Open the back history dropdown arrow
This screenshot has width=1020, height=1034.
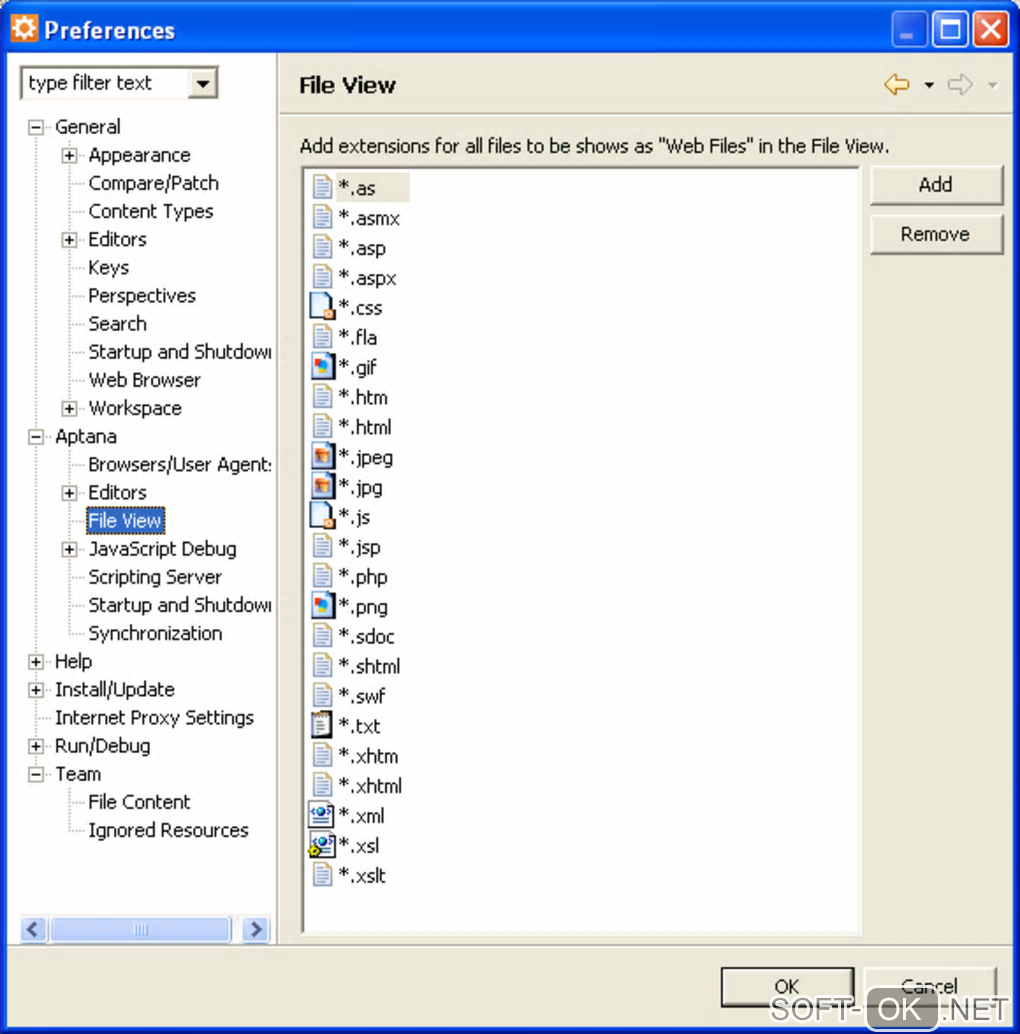pyautogui.click(x=929, y=85)
